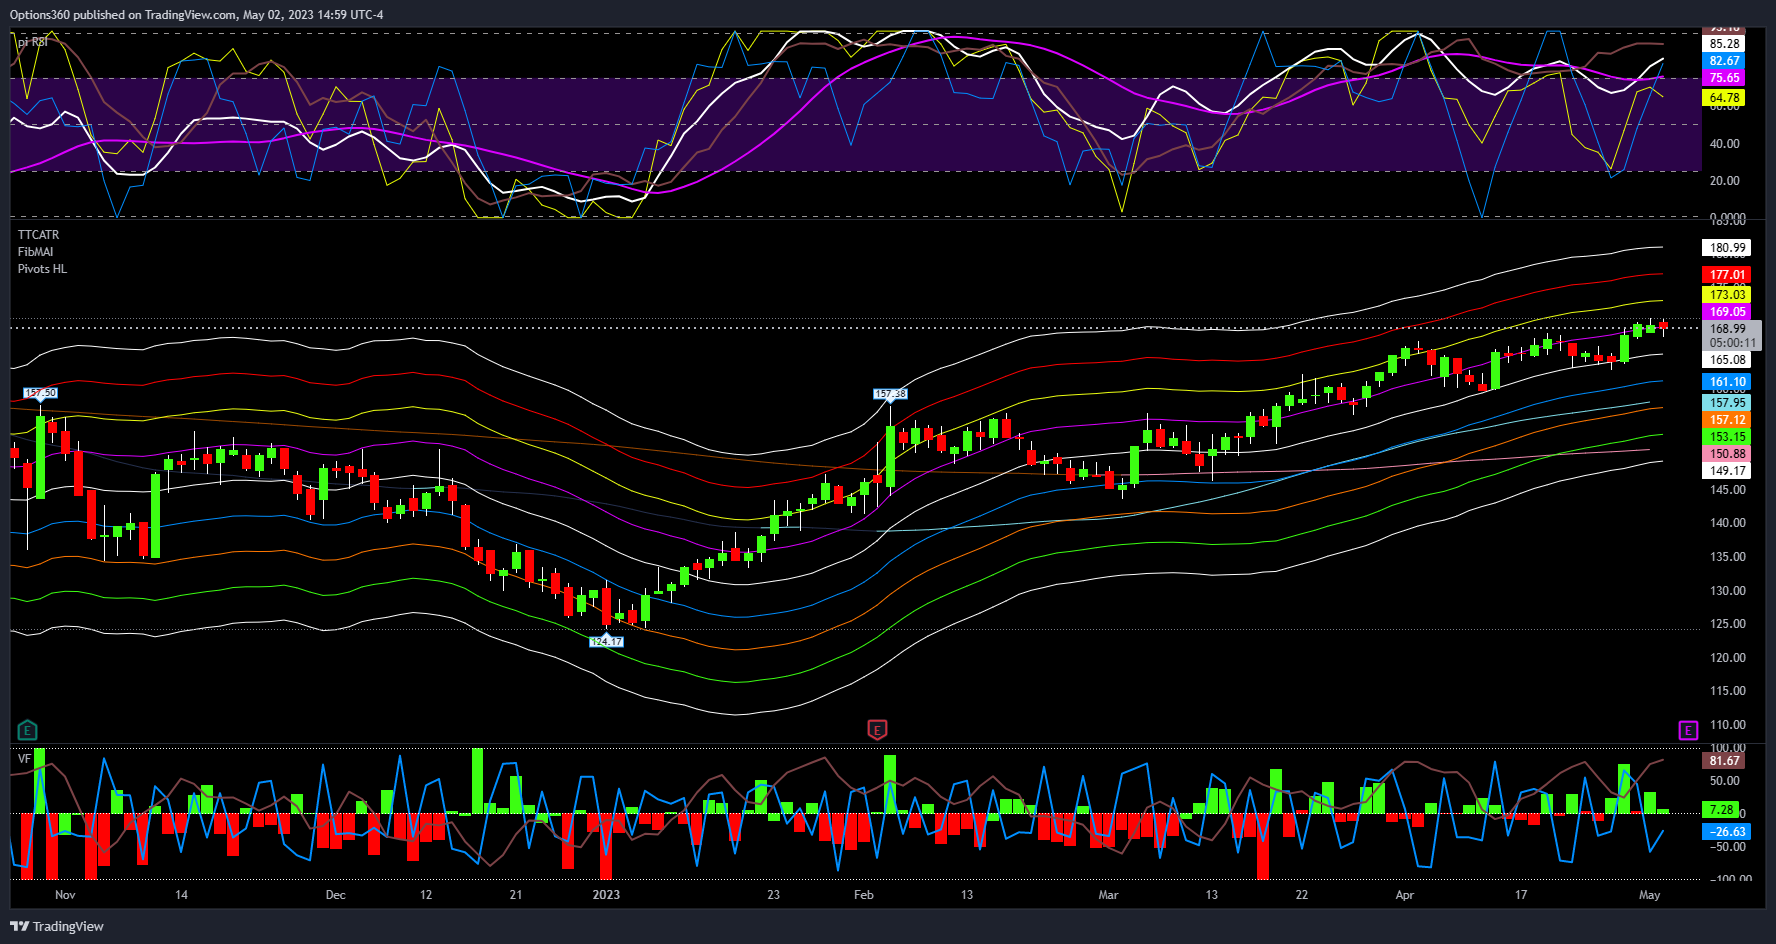Click the blue -26.63 VF value tag
The width and height of the screenshot is (1776, 944).
[1727, 832]
